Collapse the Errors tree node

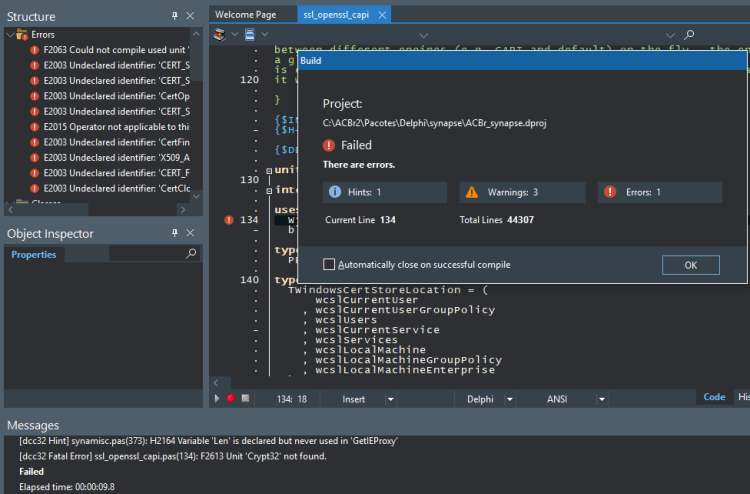click(10, 34)
